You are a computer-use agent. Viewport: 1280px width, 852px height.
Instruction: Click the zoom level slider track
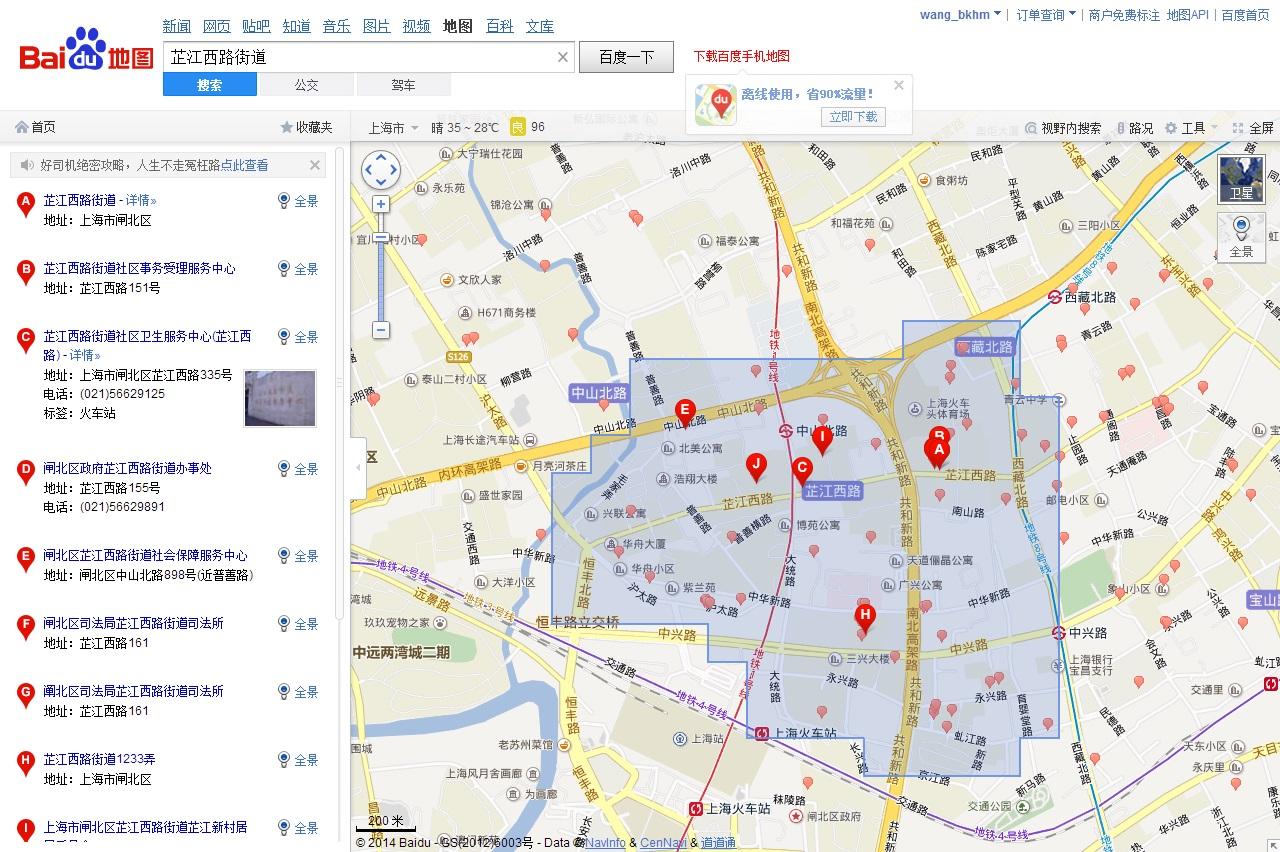tap(381, 267)
